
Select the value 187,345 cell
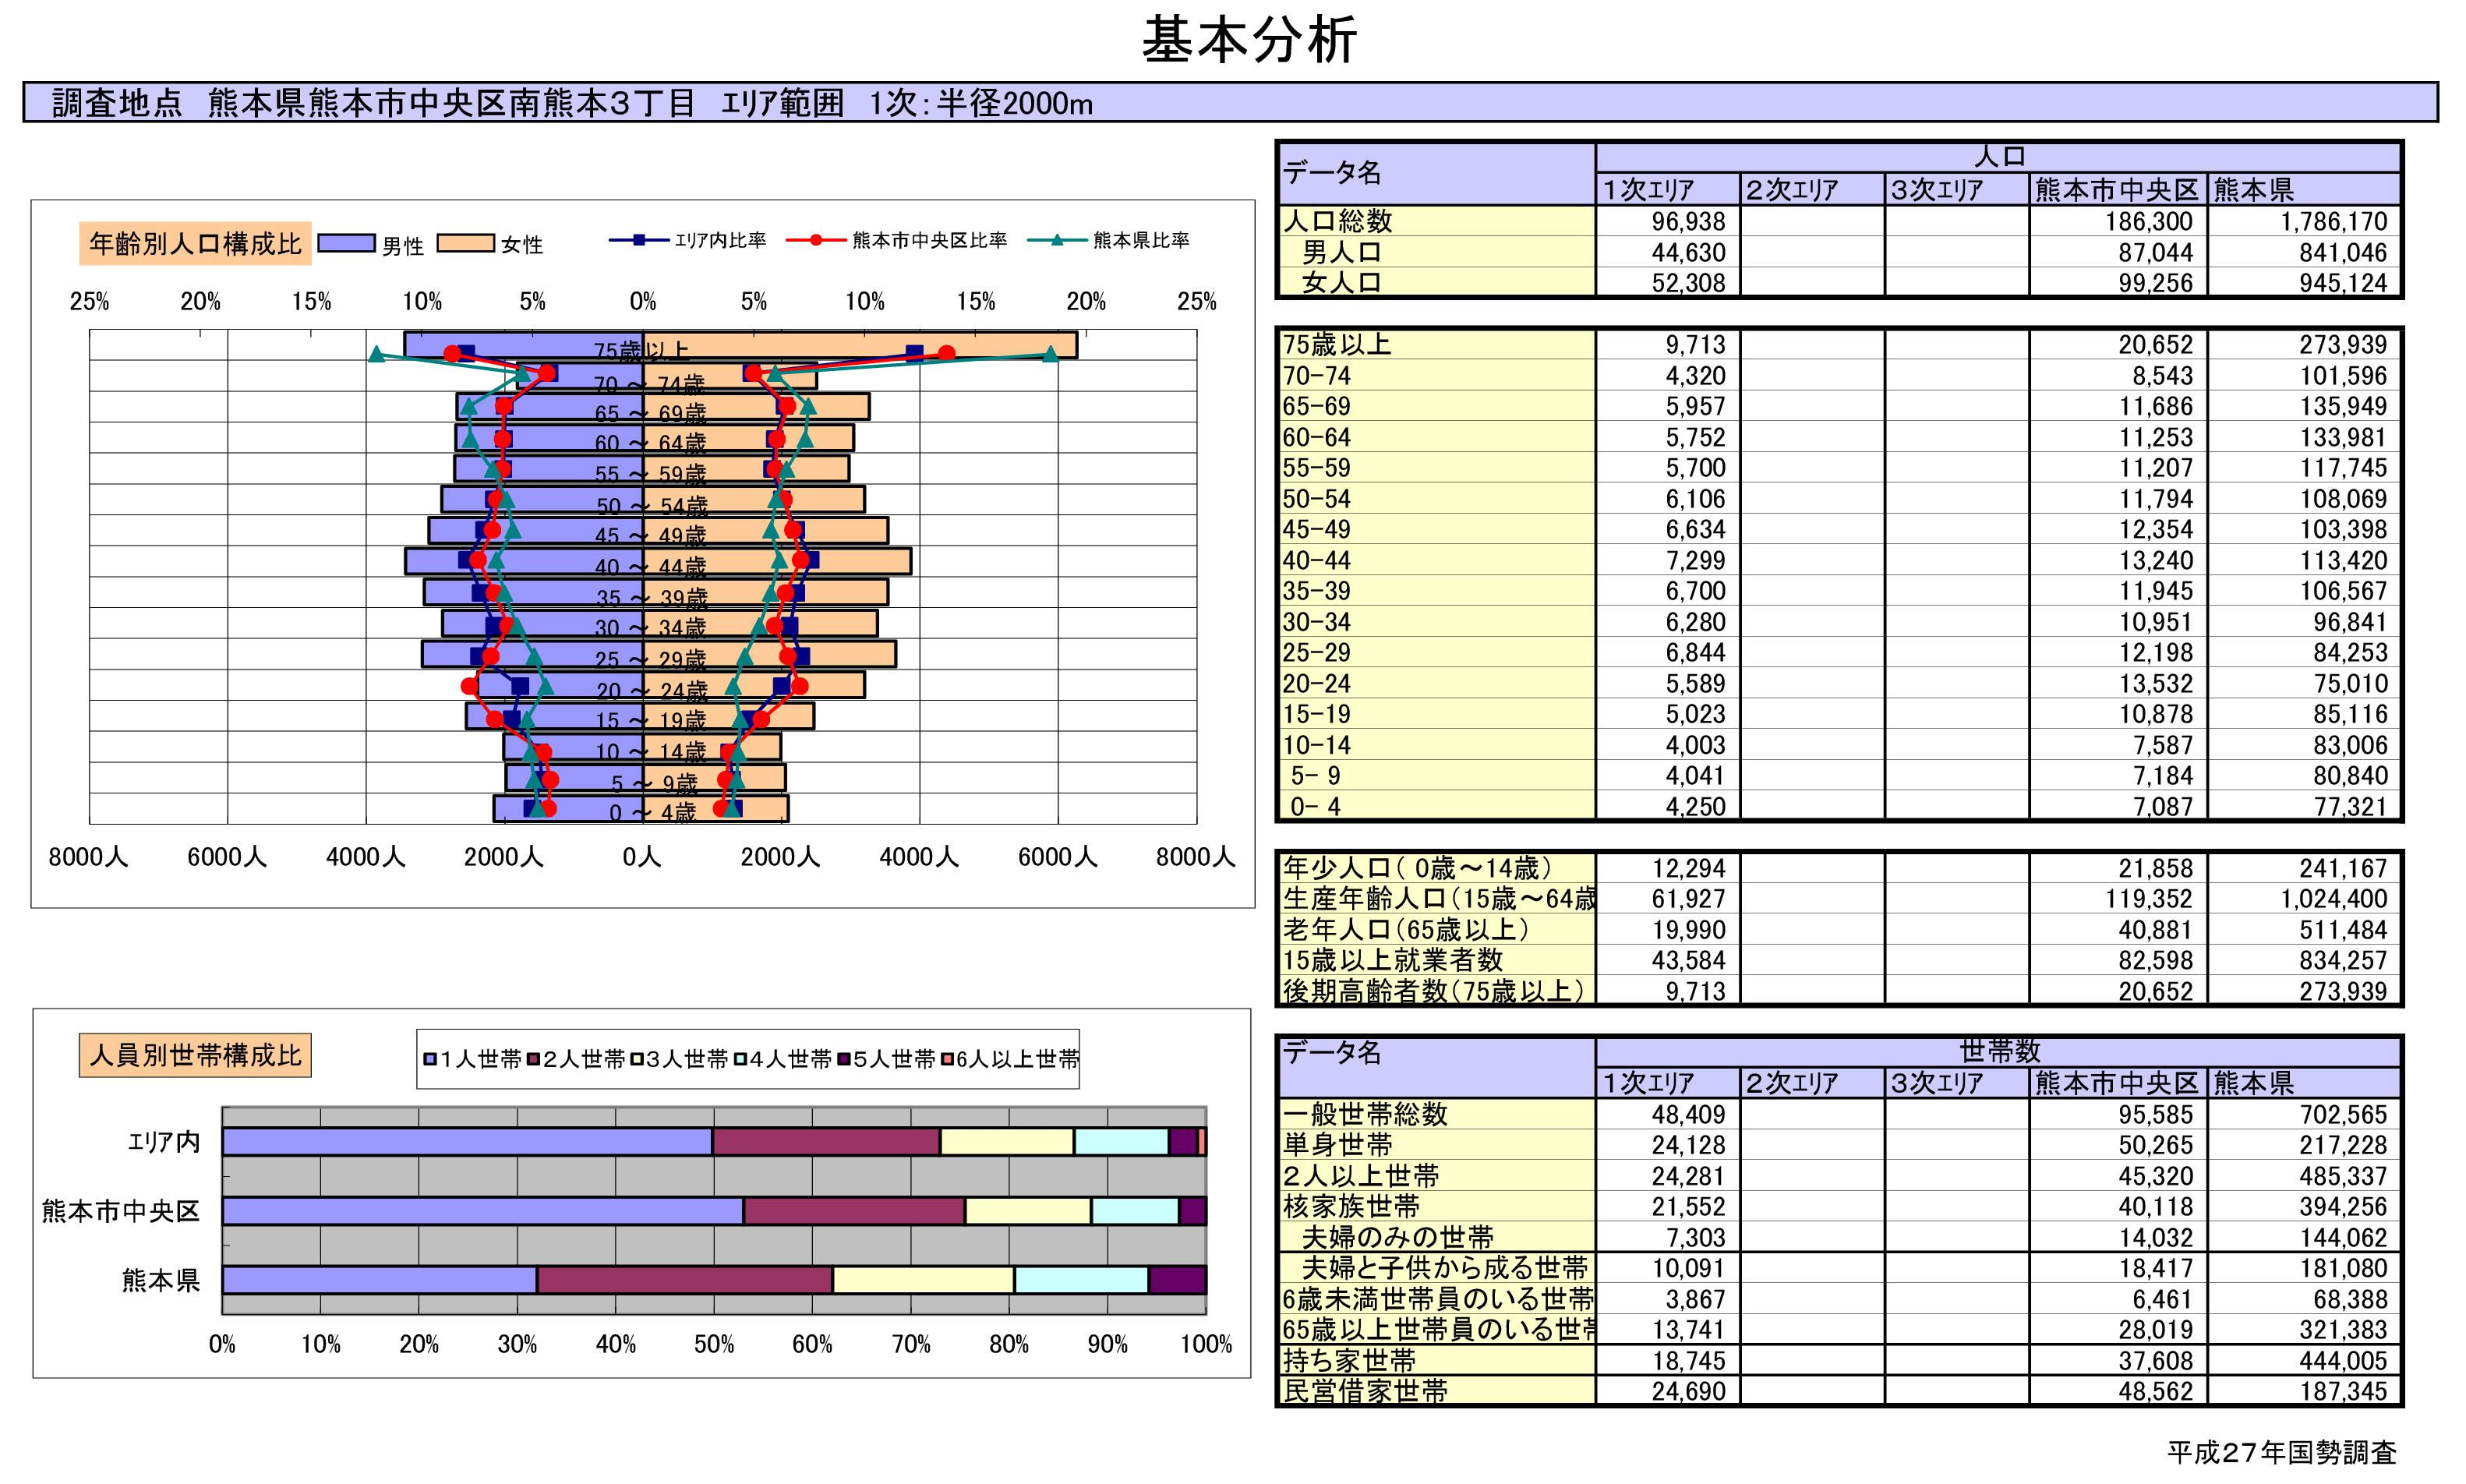tap(2304, 1391)
